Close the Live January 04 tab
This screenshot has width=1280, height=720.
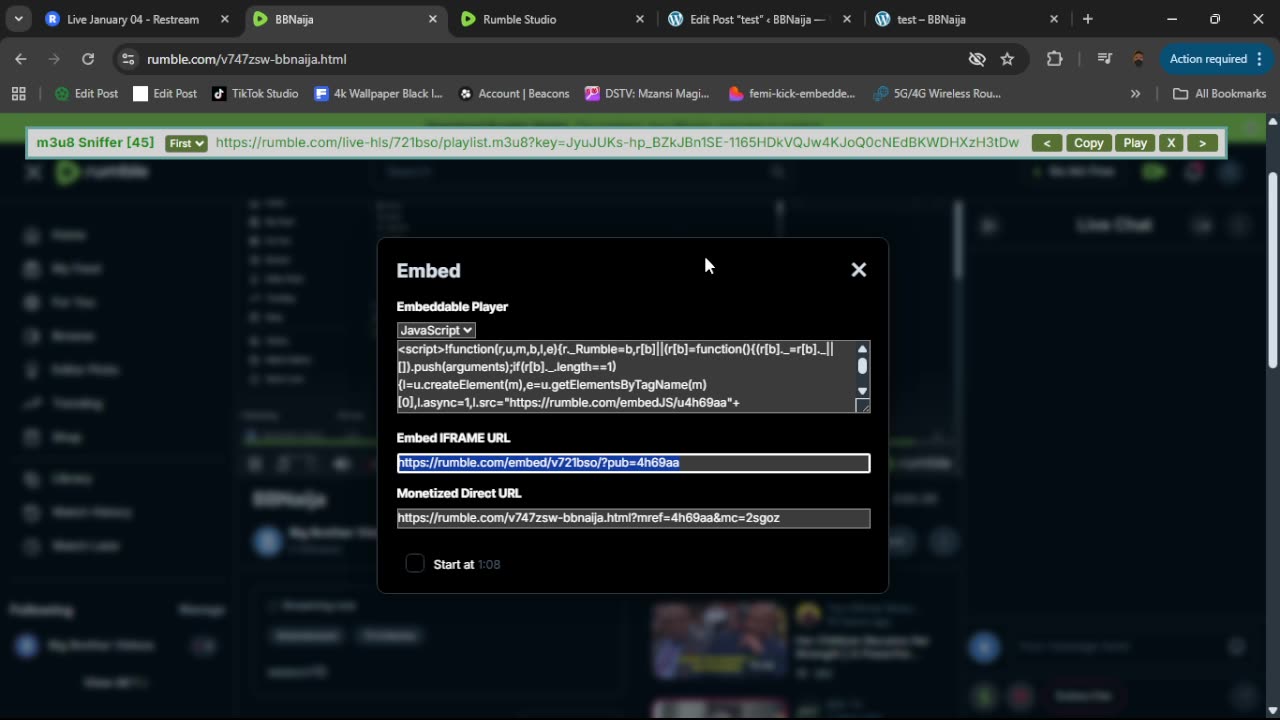point(225,19)
